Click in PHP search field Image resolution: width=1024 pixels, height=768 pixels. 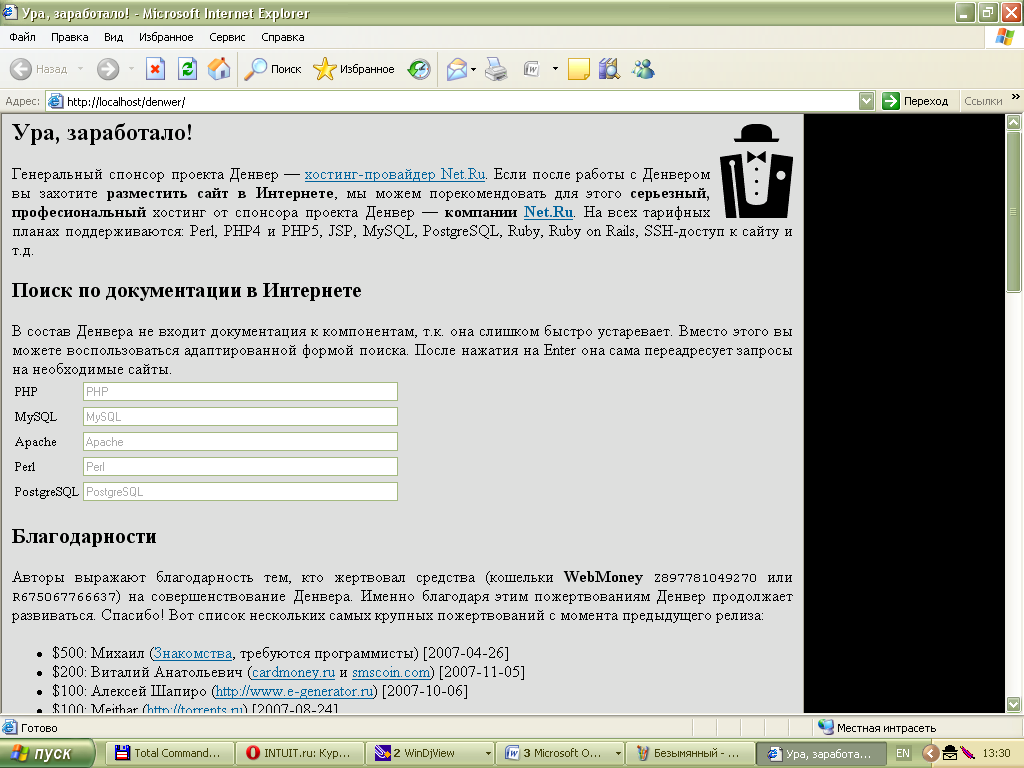tap(240, 392)
